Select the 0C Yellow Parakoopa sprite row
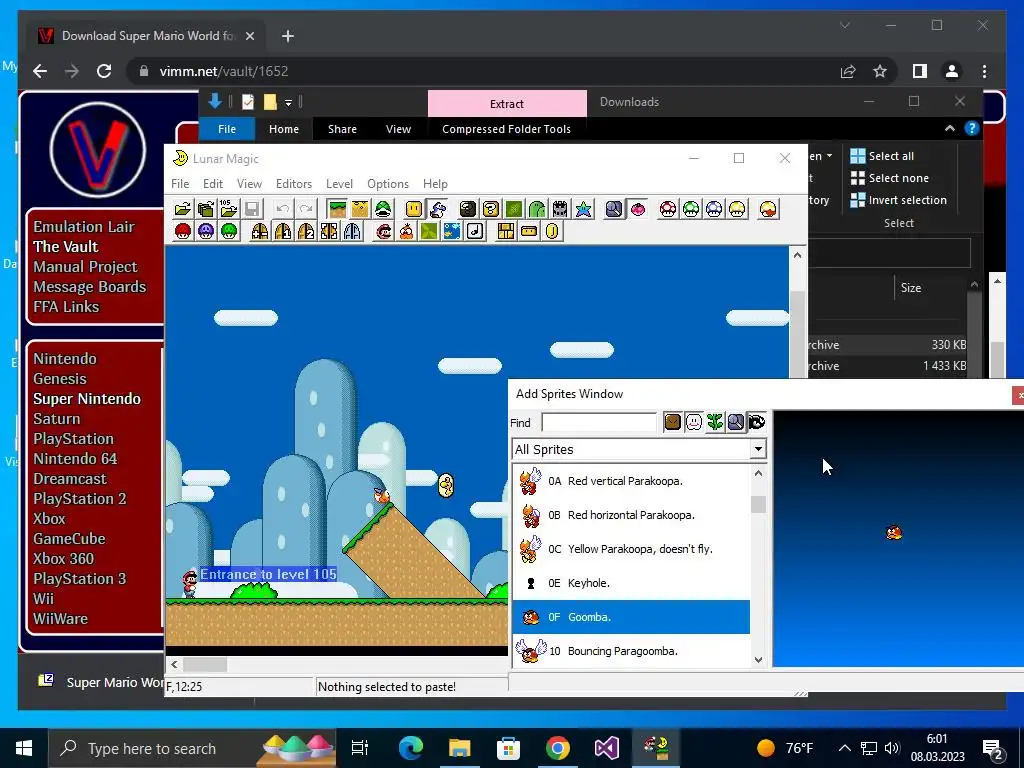This screenshot has width=1024, height=768. (x=631, y=549)
